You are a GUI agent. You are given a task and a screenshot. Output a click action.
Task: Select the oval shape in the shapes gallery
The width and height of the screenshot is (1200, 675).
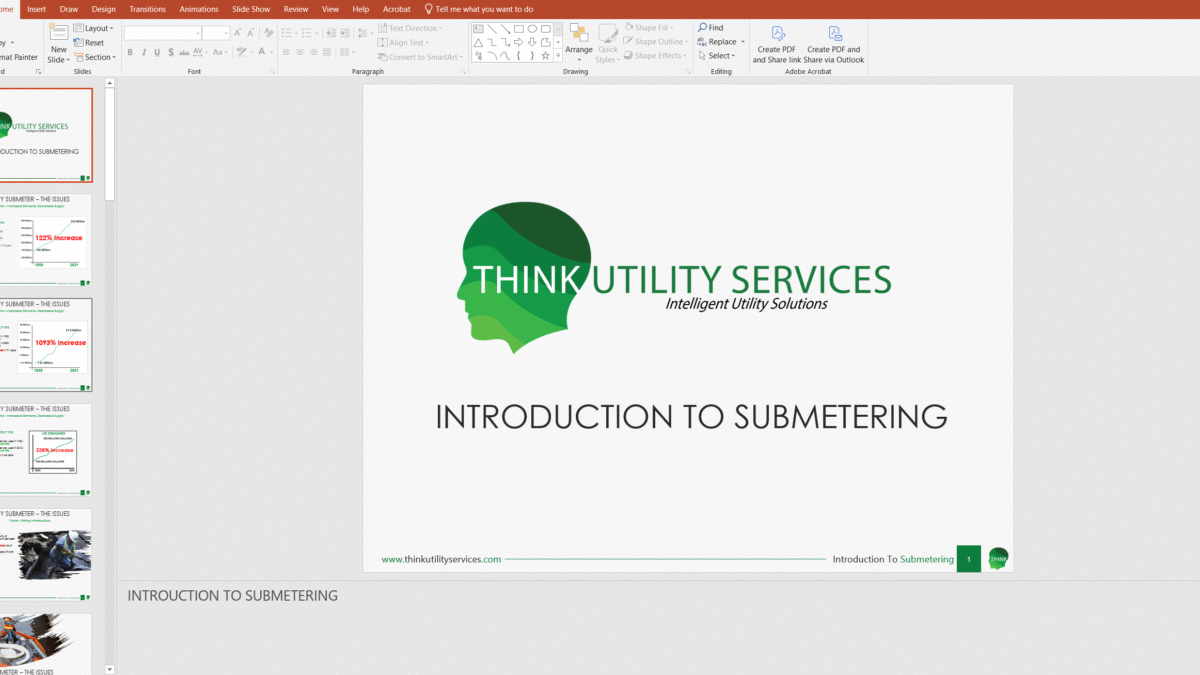click(532, 29)
